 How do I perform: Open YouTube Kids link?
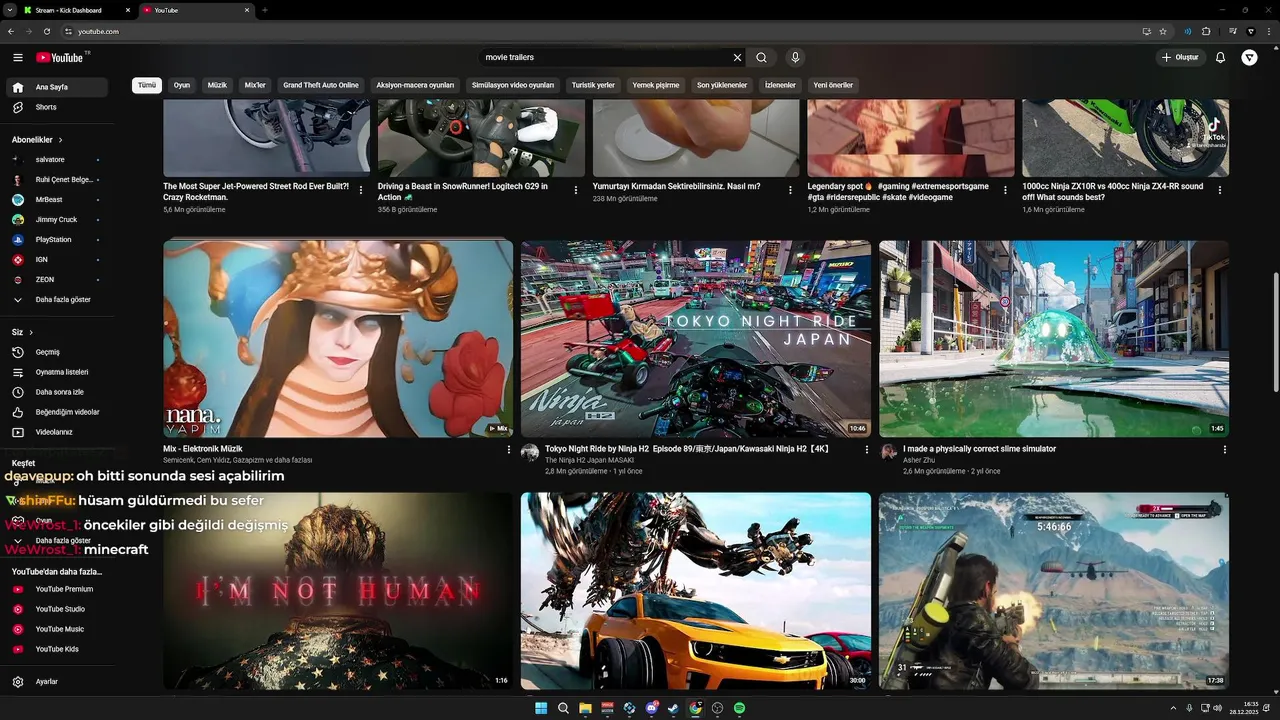click(55, 649)
